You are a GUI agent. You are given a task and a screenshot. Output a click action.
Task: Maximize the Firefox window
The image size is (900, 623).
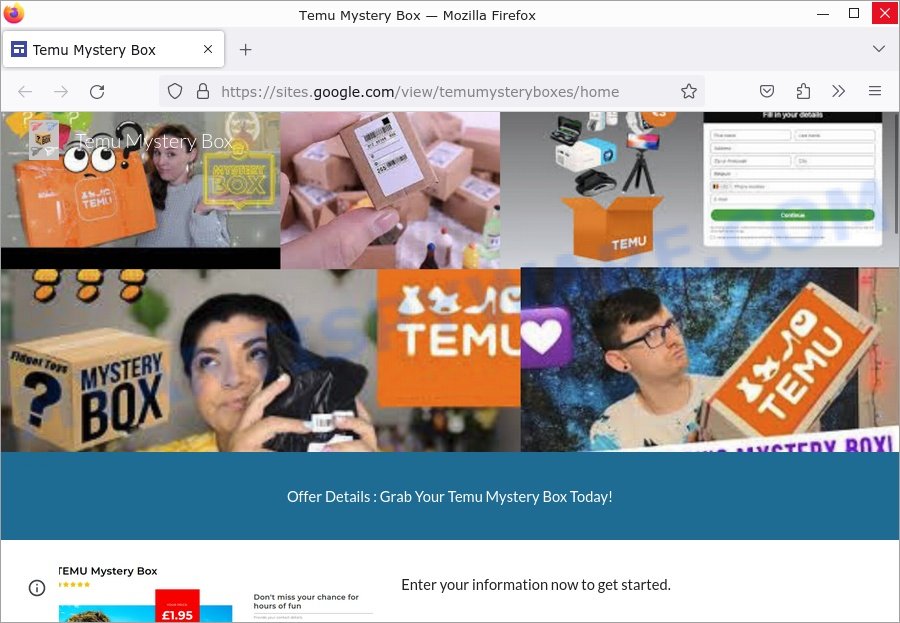coord(854,13)
